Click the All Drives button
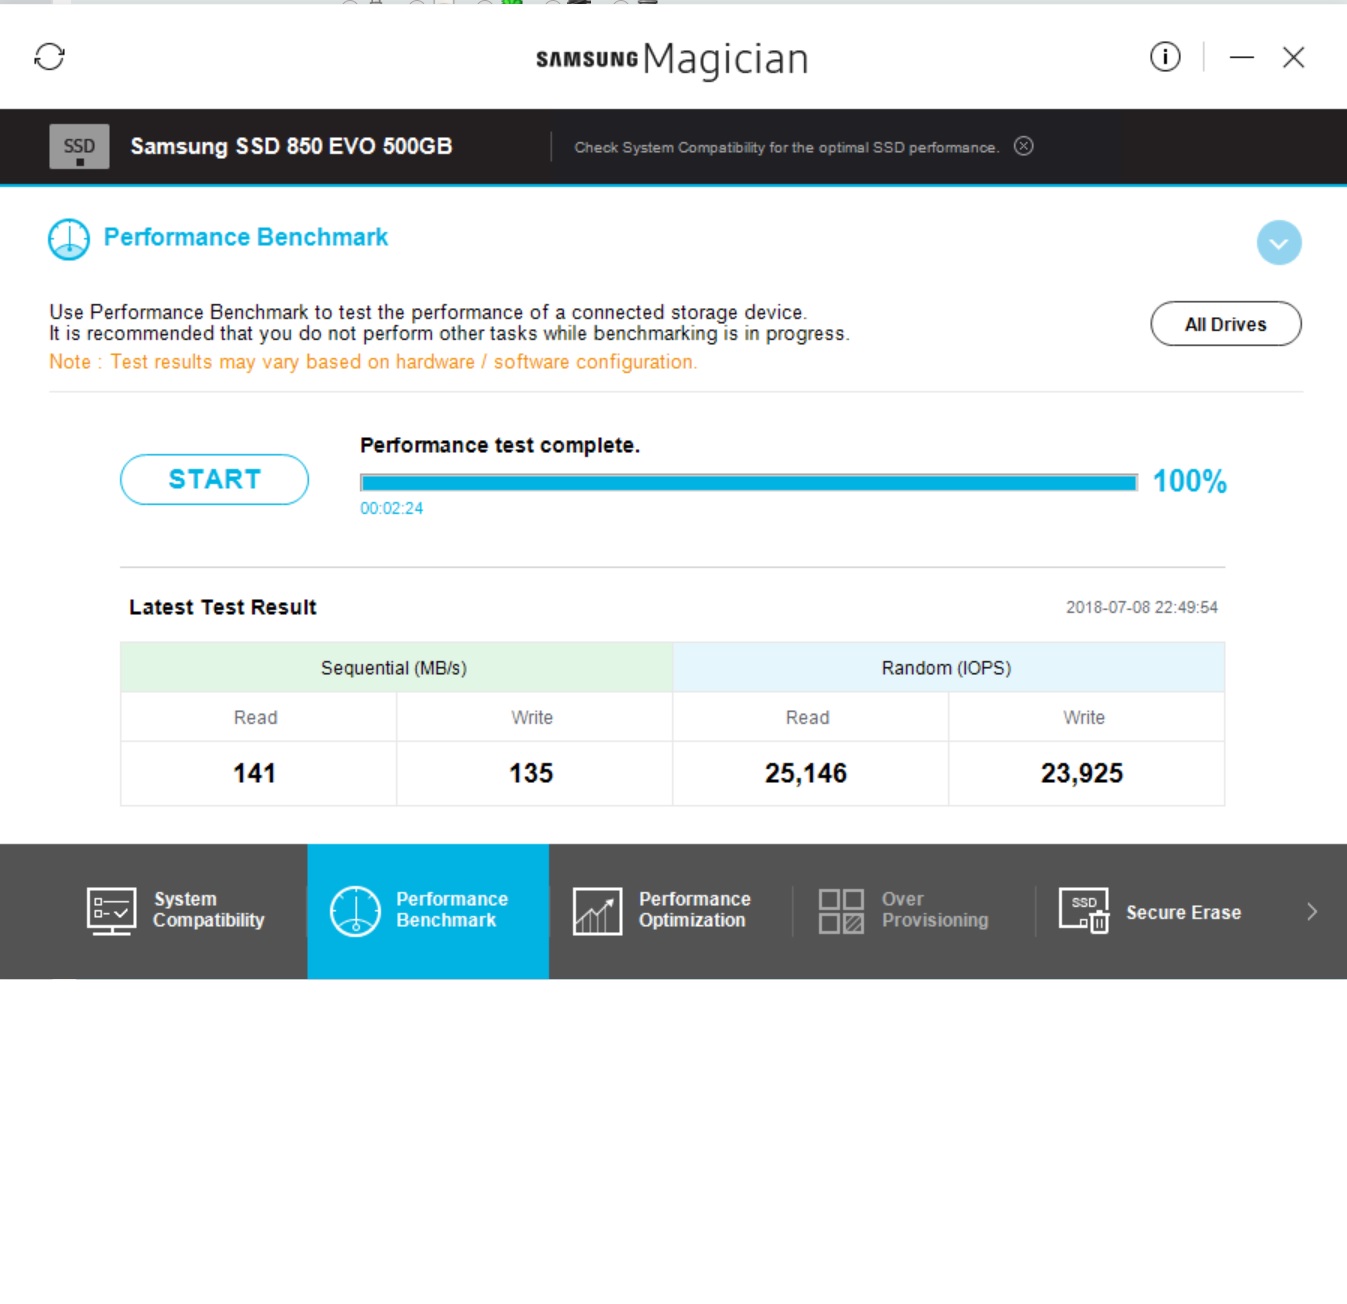Viewport: 1347px width, 1304px height. click(x=1226, y=324)
